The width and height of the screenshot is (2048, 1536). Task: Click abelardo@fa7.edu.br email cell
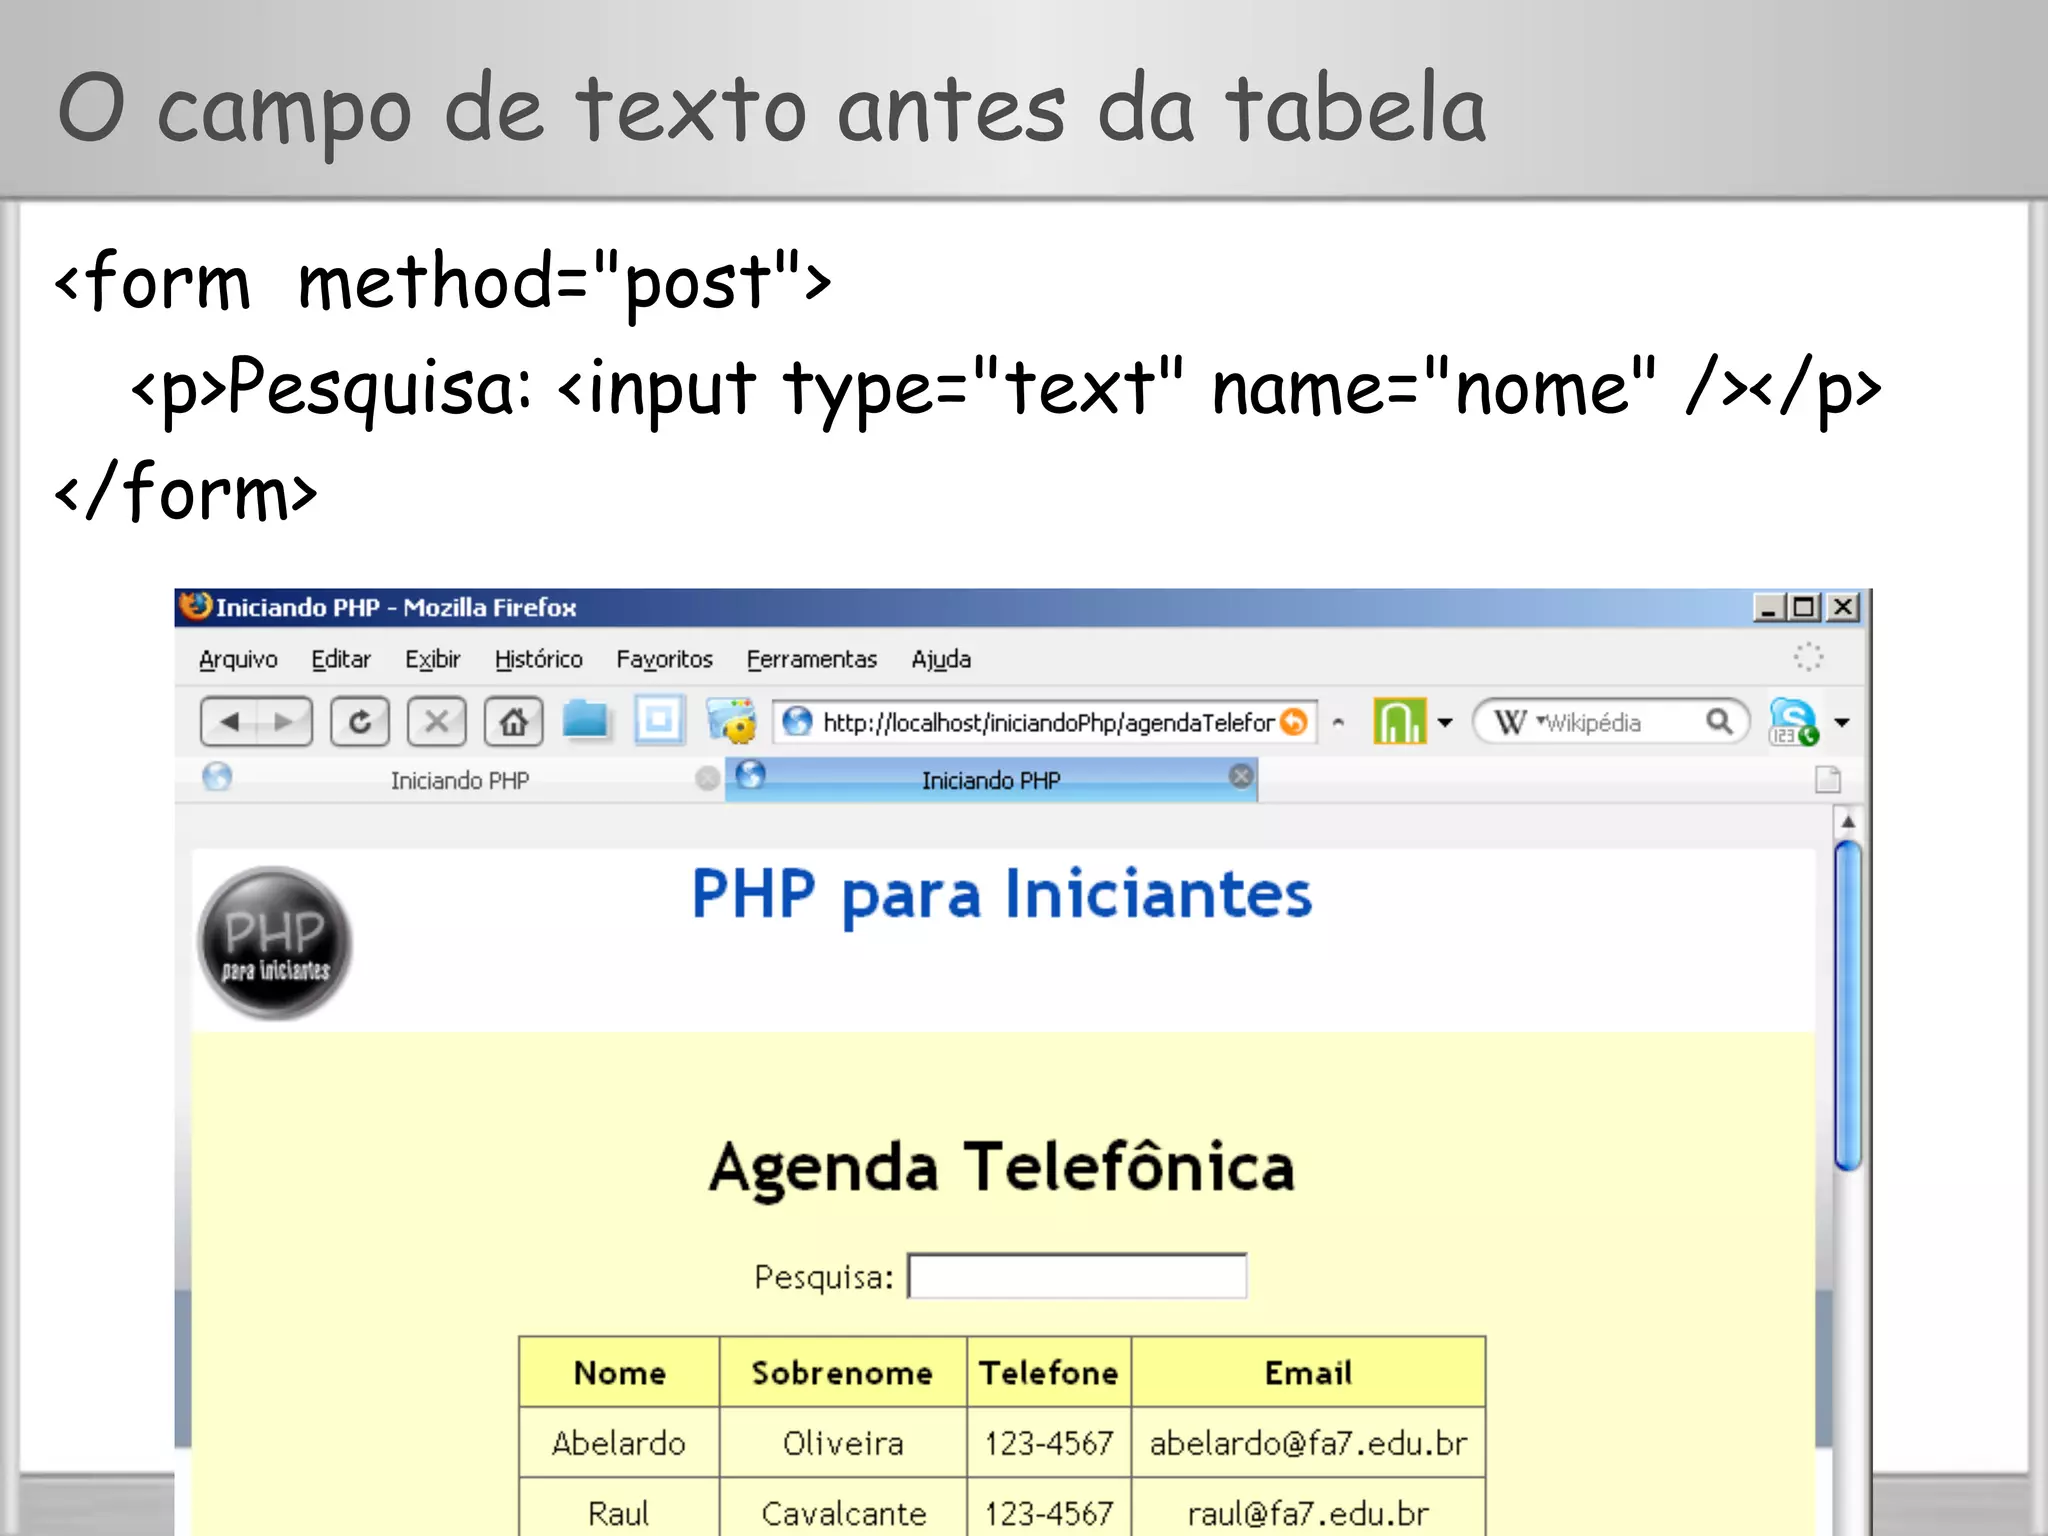point(1308,1443)
